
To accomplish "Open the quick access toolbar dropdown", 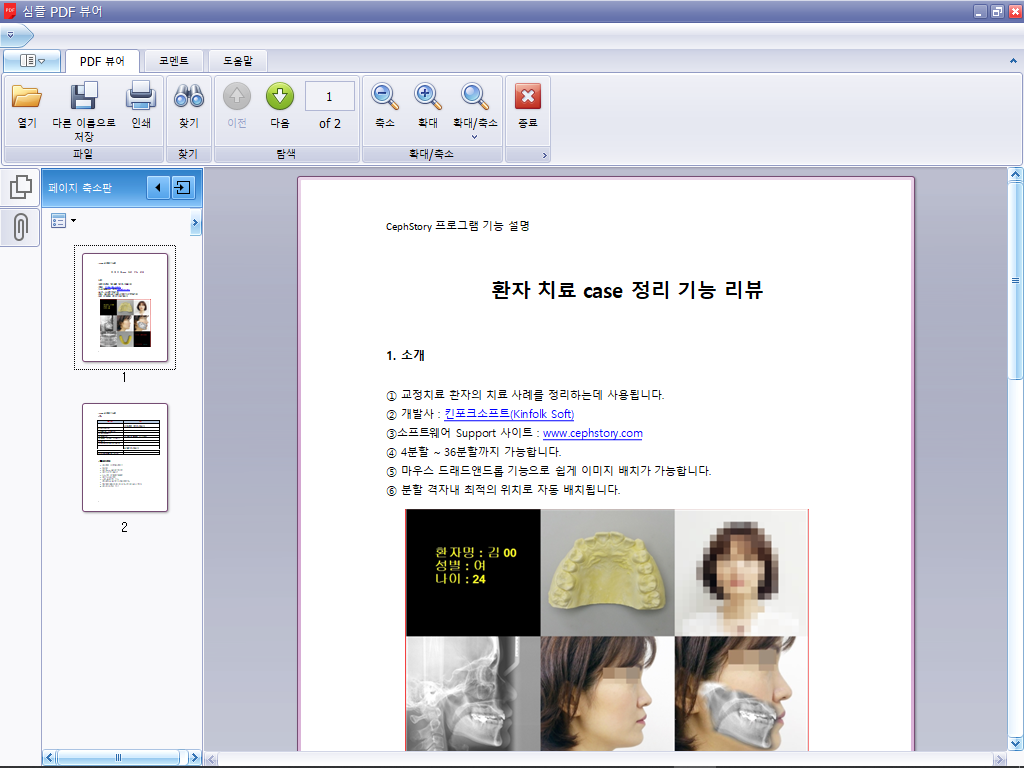I will tap(11, 35).
